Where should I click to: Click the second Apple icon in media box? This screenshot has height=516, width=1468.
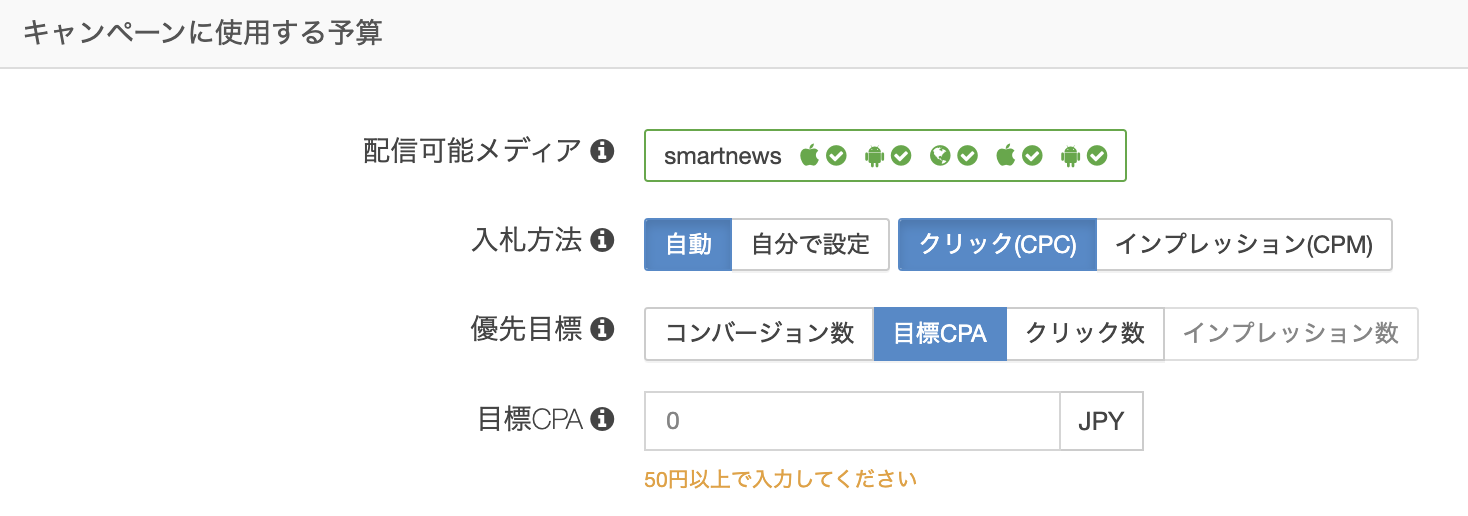pos(1005,156)
